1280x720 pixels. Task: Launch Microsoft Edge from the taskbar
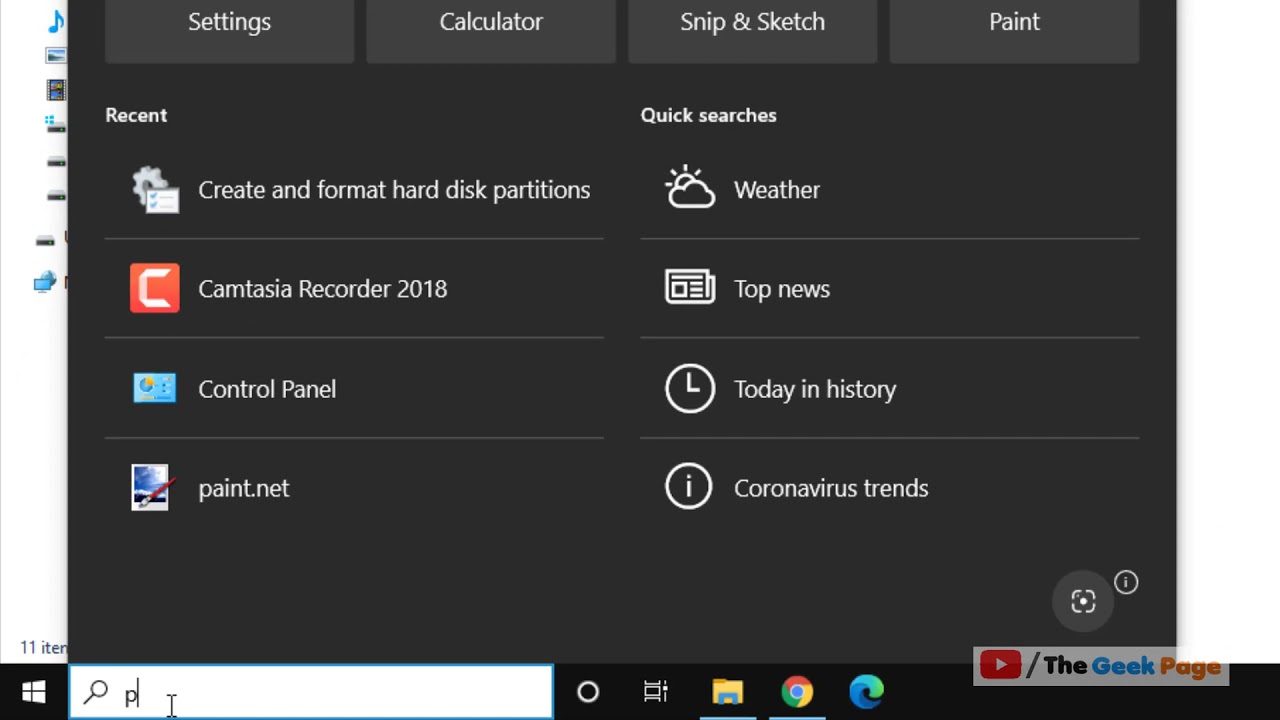pos(866,692)
